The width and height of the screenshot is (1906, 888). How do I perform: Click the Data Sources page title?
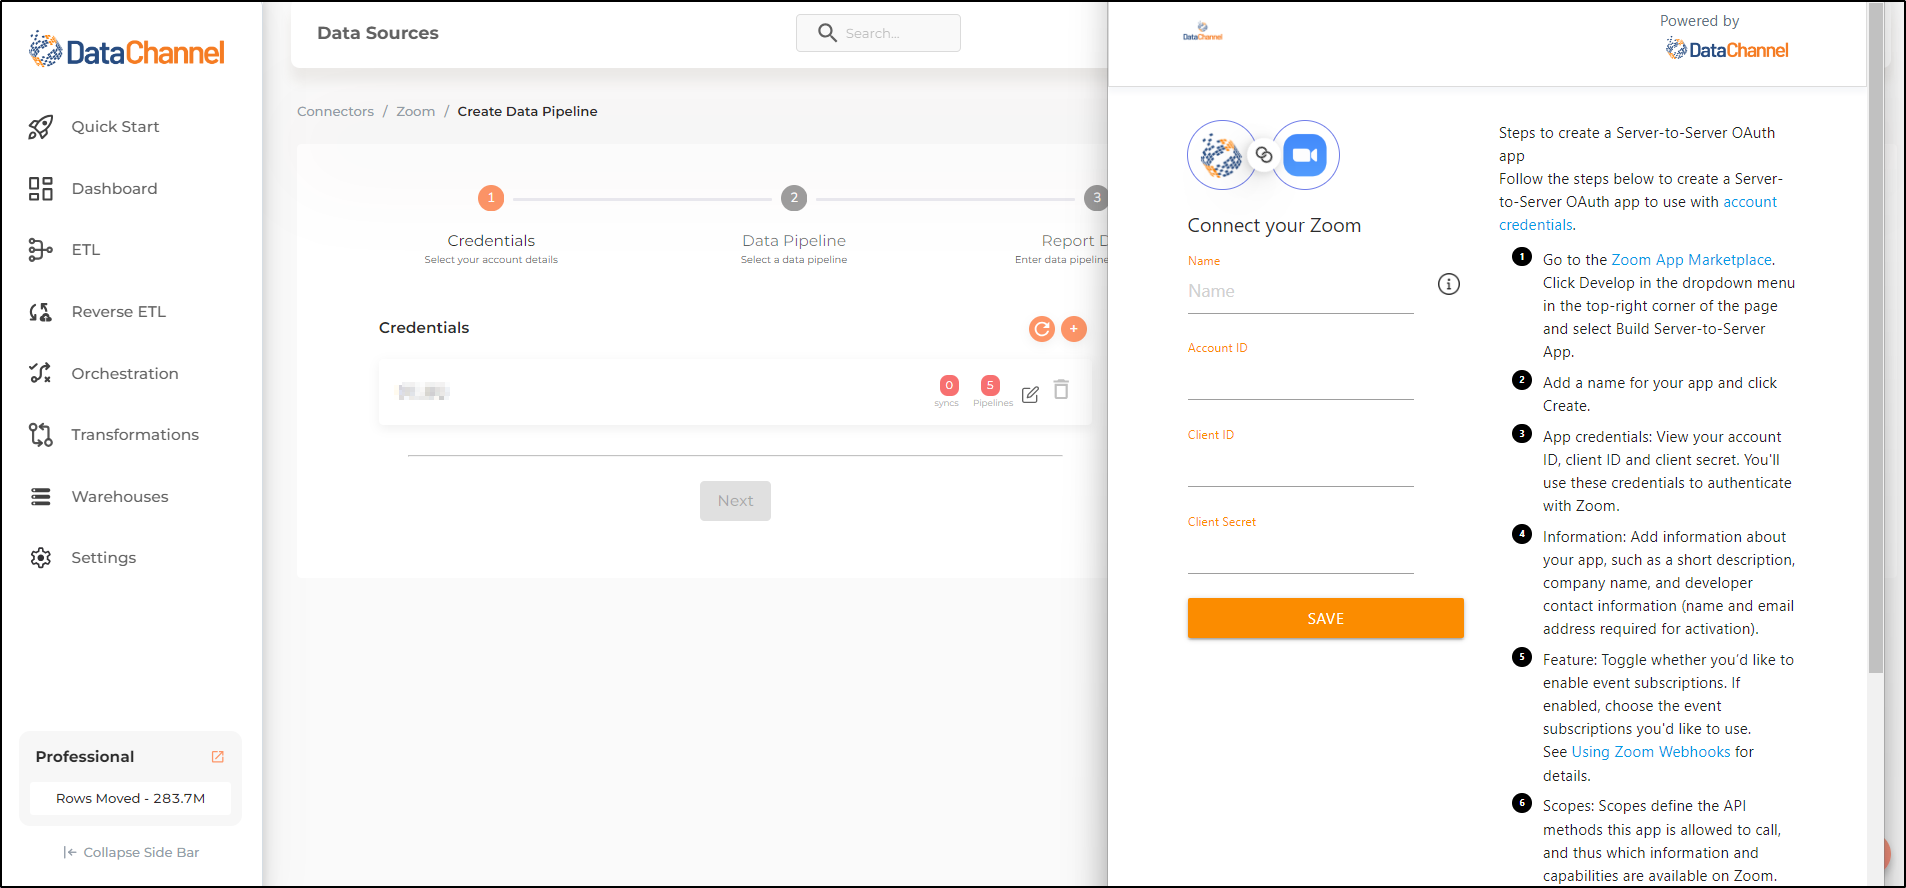378,33
